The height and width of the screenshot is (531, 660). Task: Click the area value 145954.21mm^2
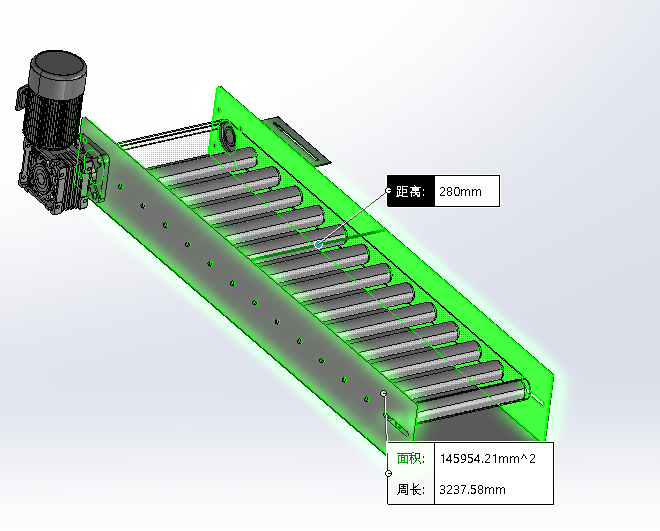487,459
